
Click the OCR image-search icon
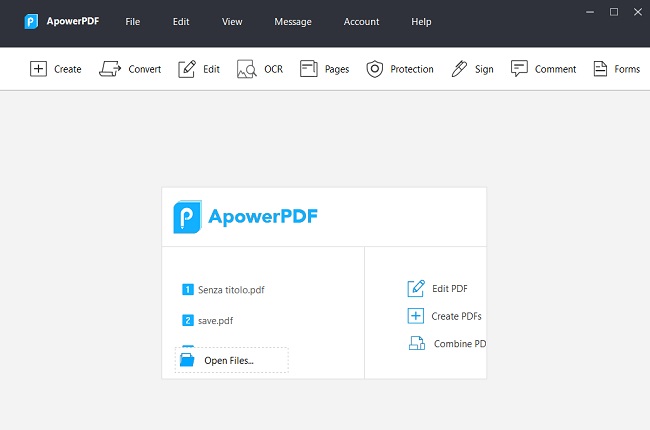pyautogui.click(x=247, y=69)
